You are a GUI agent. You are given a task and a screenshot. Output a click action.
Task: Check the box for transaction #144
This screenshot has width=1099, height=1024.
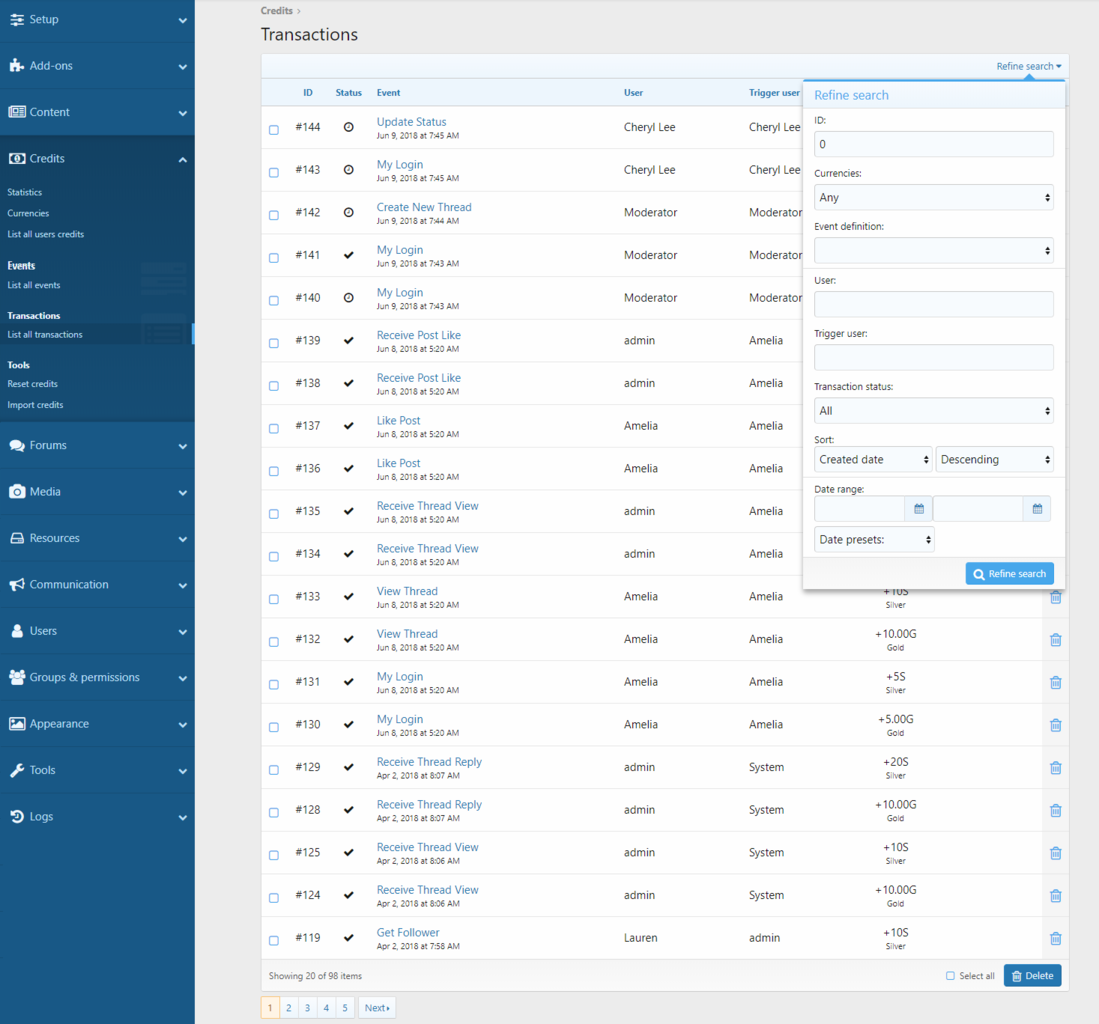[274, 130]
